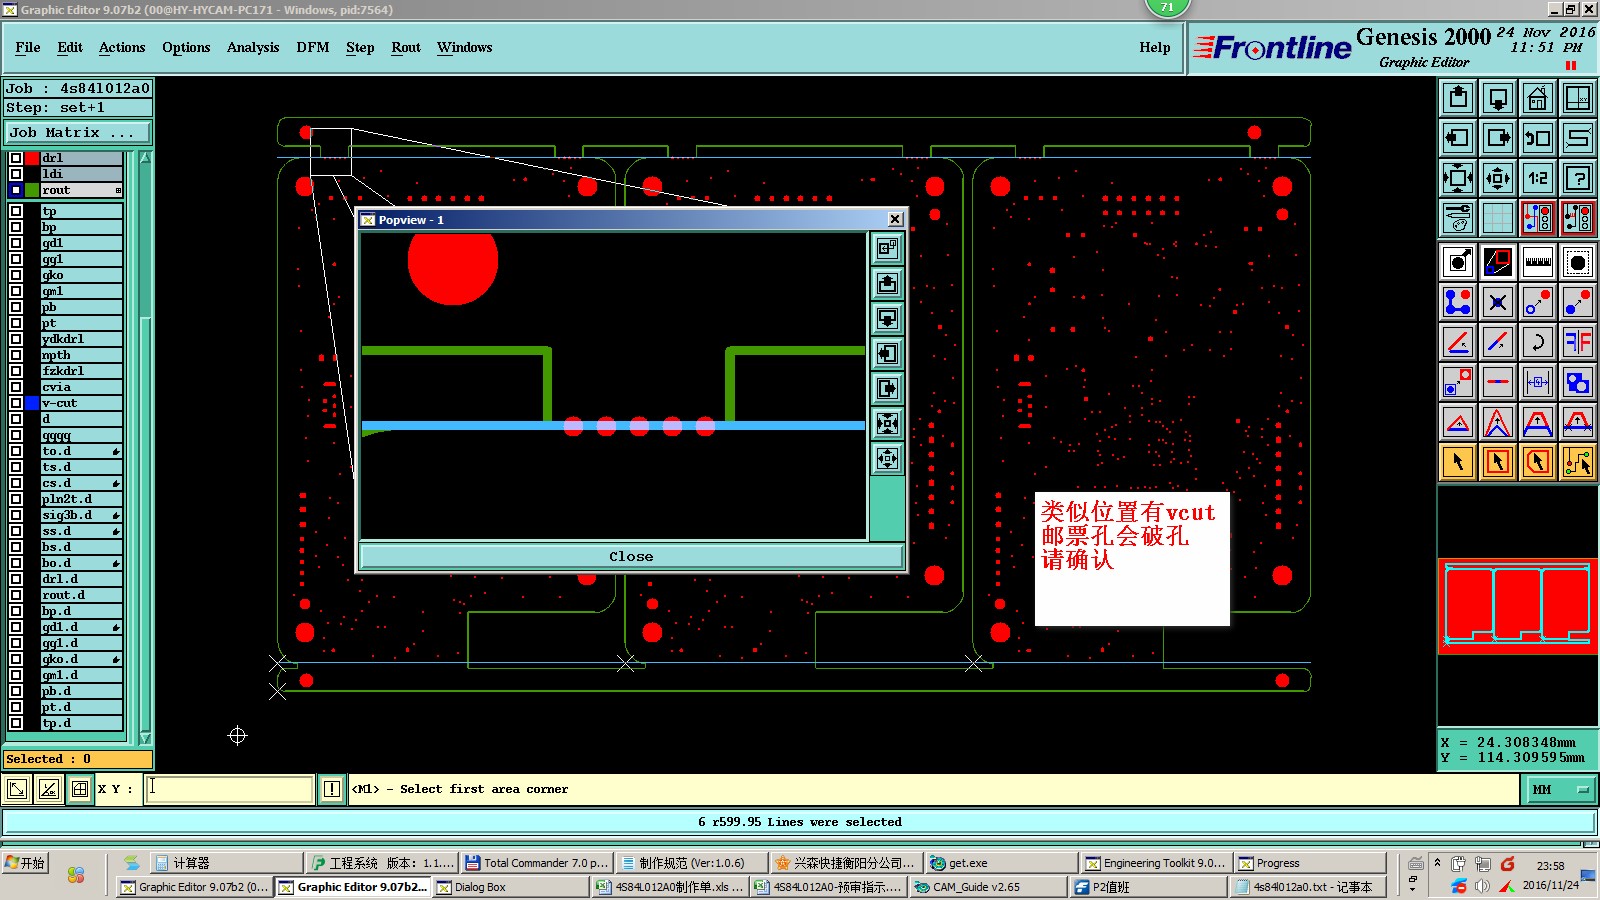Click the Job Matrix button

point(78,132)
